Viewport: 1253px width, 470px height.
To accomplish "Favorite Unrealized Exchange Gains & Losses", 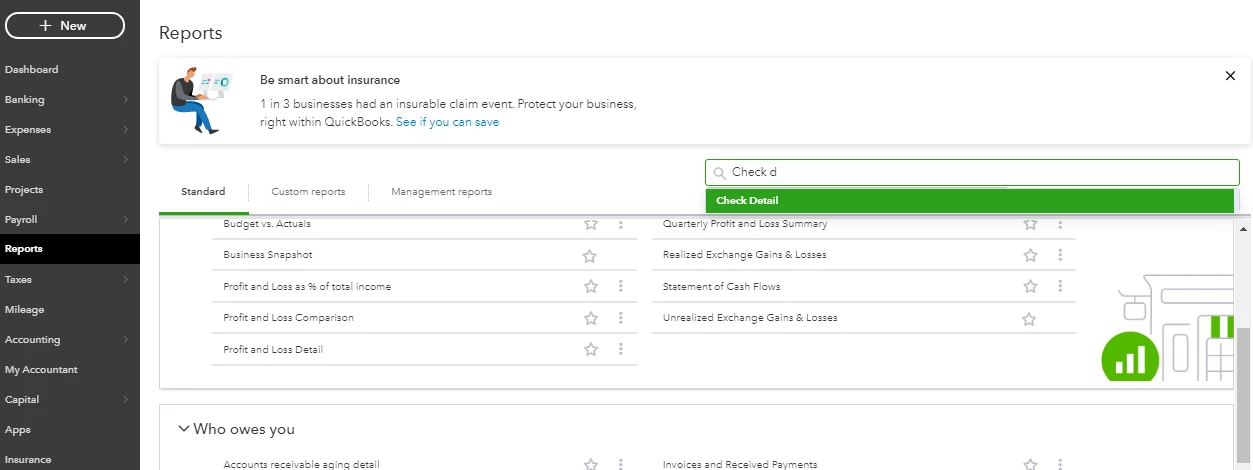I will pyautogui.click(x=1028, y=319).
